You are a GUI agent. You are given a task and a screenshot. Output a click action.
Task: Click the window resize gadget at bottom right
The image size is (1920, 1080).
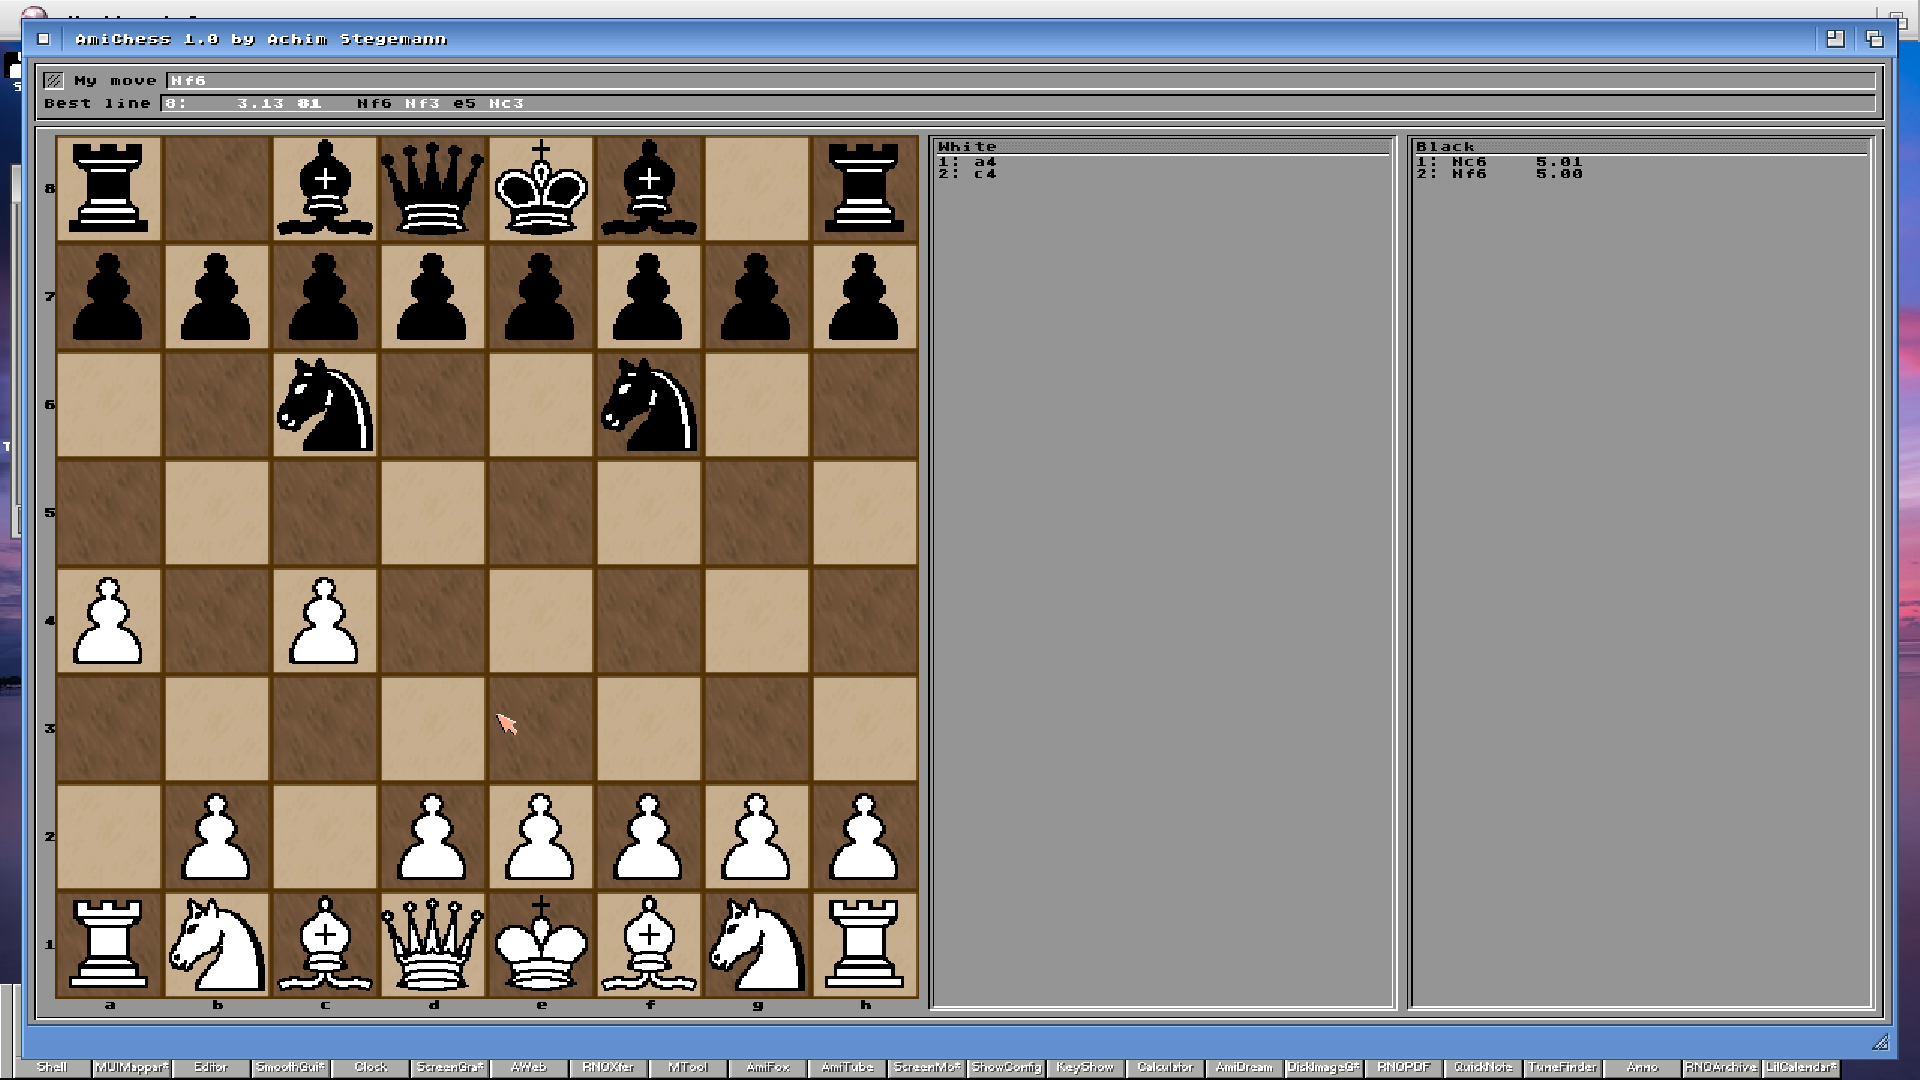pos(1880,1042)
